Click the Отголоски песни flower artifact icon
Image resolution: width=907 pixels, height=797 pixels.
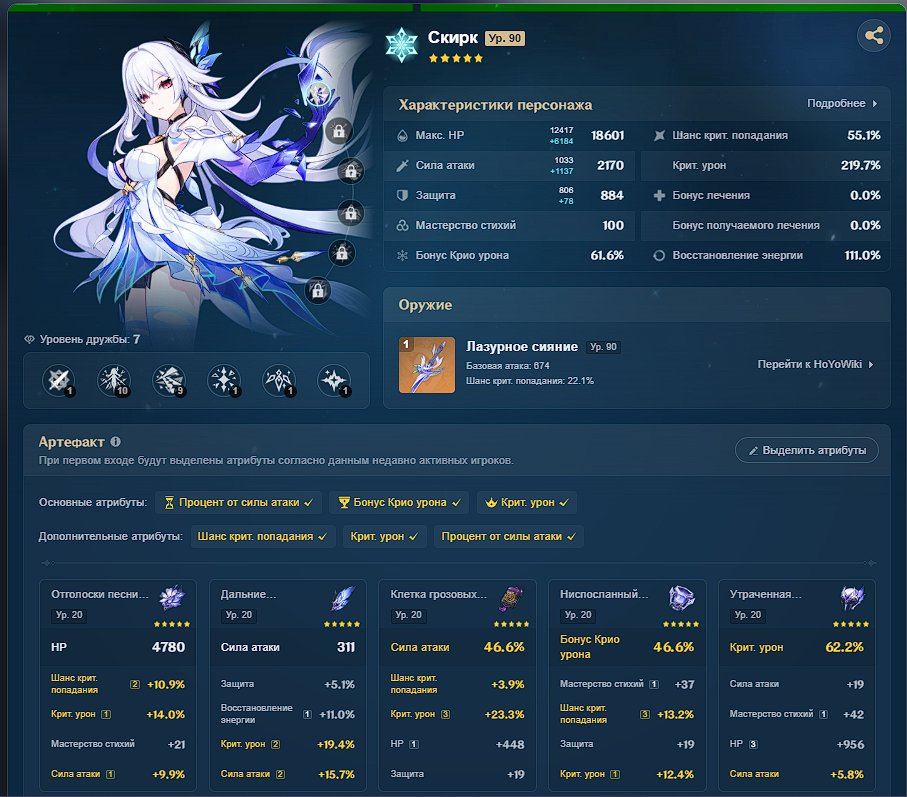tap(172, 598)
